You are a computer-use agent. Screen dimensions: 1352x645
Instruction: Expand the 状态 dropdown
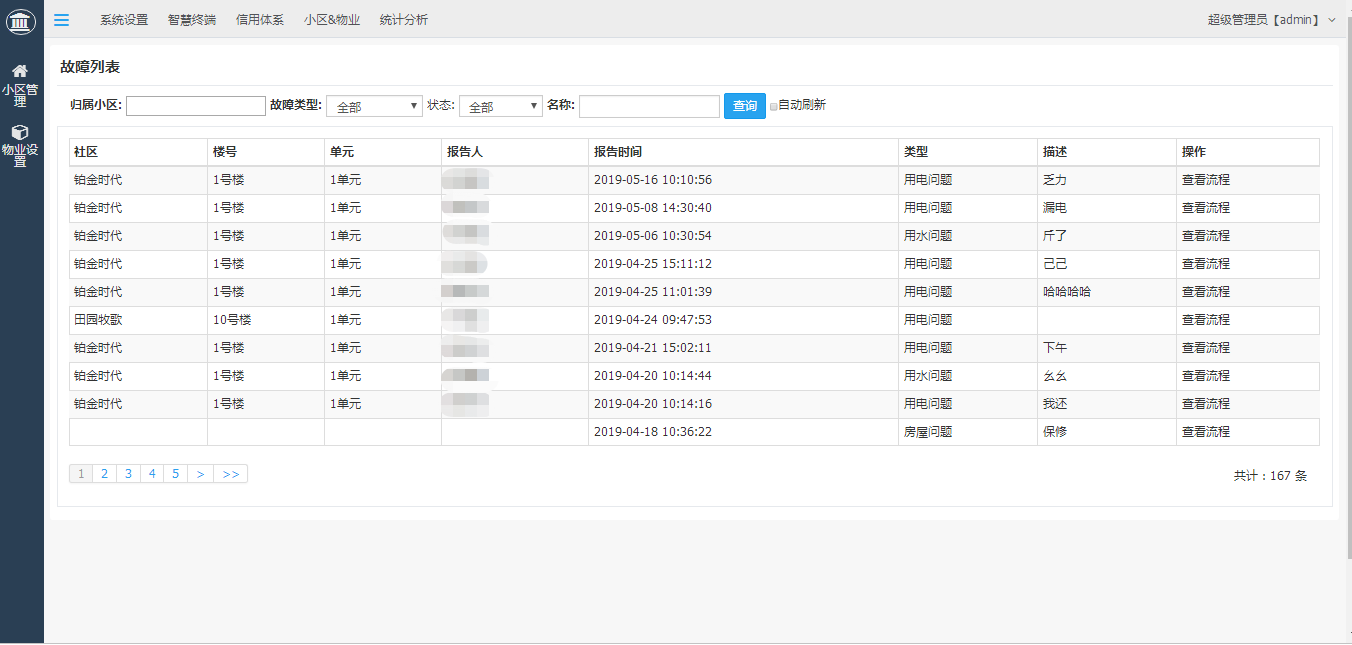click(x=500, y=106)
